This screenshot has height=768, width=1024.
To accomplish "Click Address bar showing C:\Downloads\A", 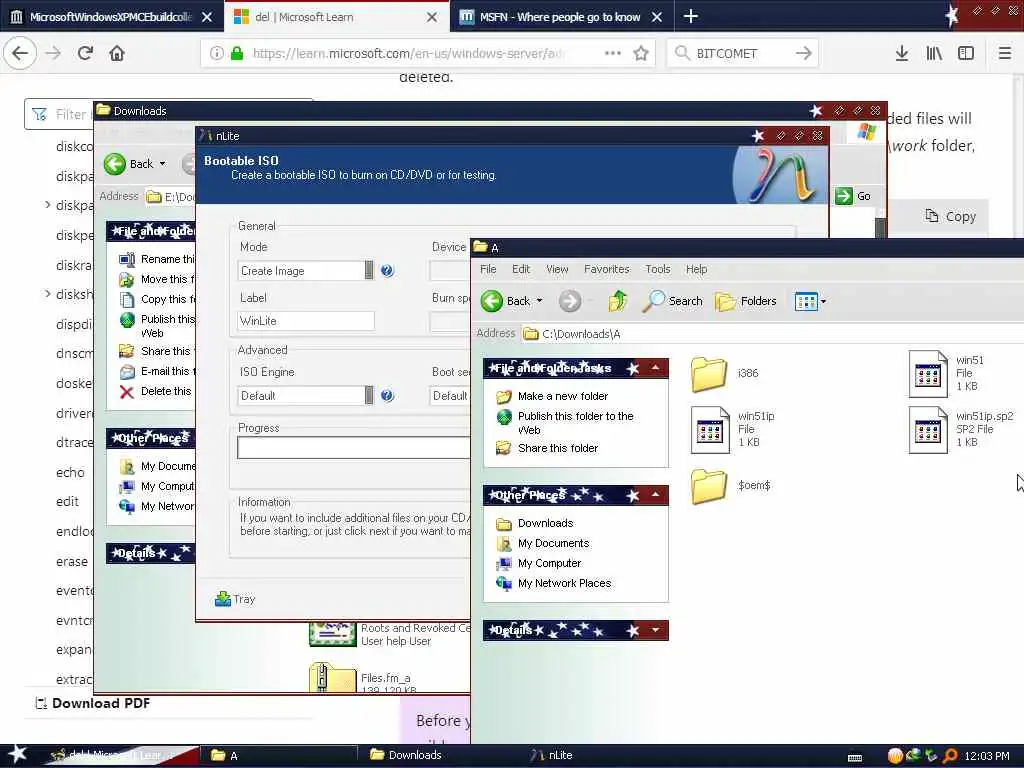I will 771,334.
